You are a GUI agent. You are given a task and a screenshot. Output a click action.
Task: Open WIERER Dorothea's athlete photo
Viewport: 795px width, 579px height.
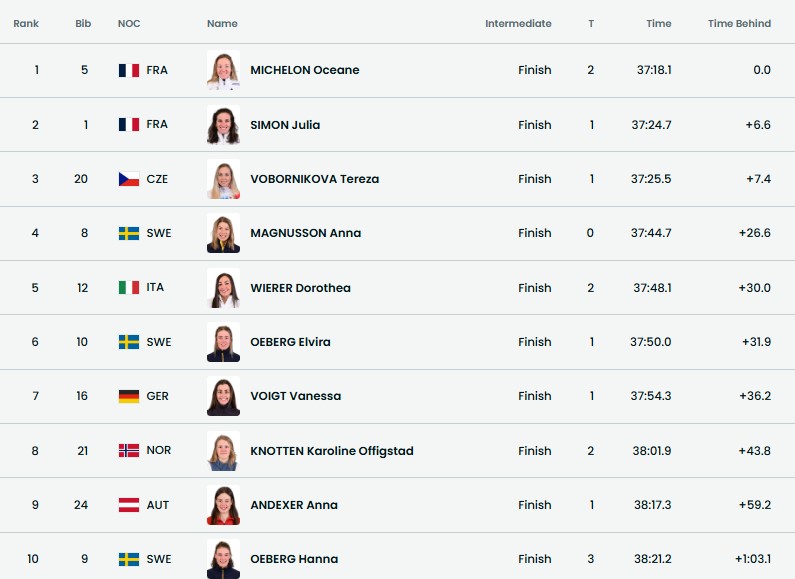pyautogui.click(x=223, y=288)
